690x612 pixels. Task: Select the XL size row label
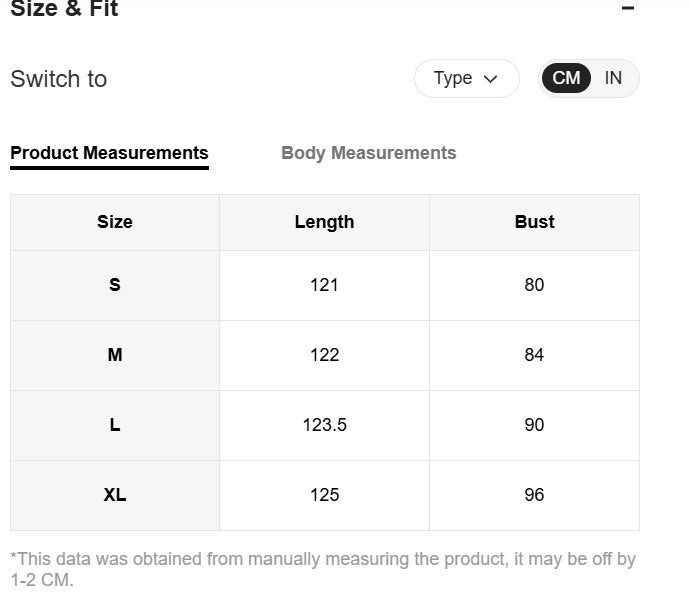click(115, 495)
